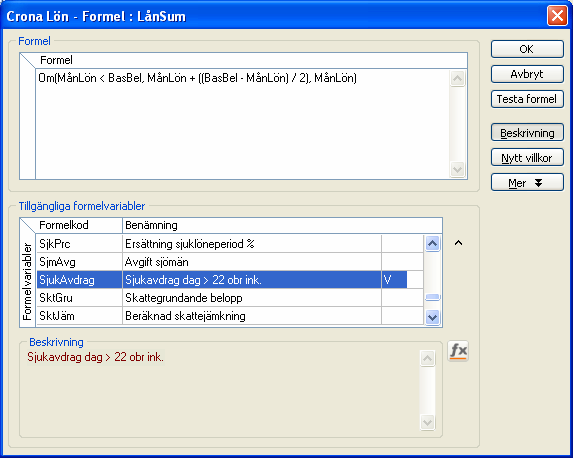
Task: Click 'Beräknad skattejämkning' cell
Action: (252, 316)
